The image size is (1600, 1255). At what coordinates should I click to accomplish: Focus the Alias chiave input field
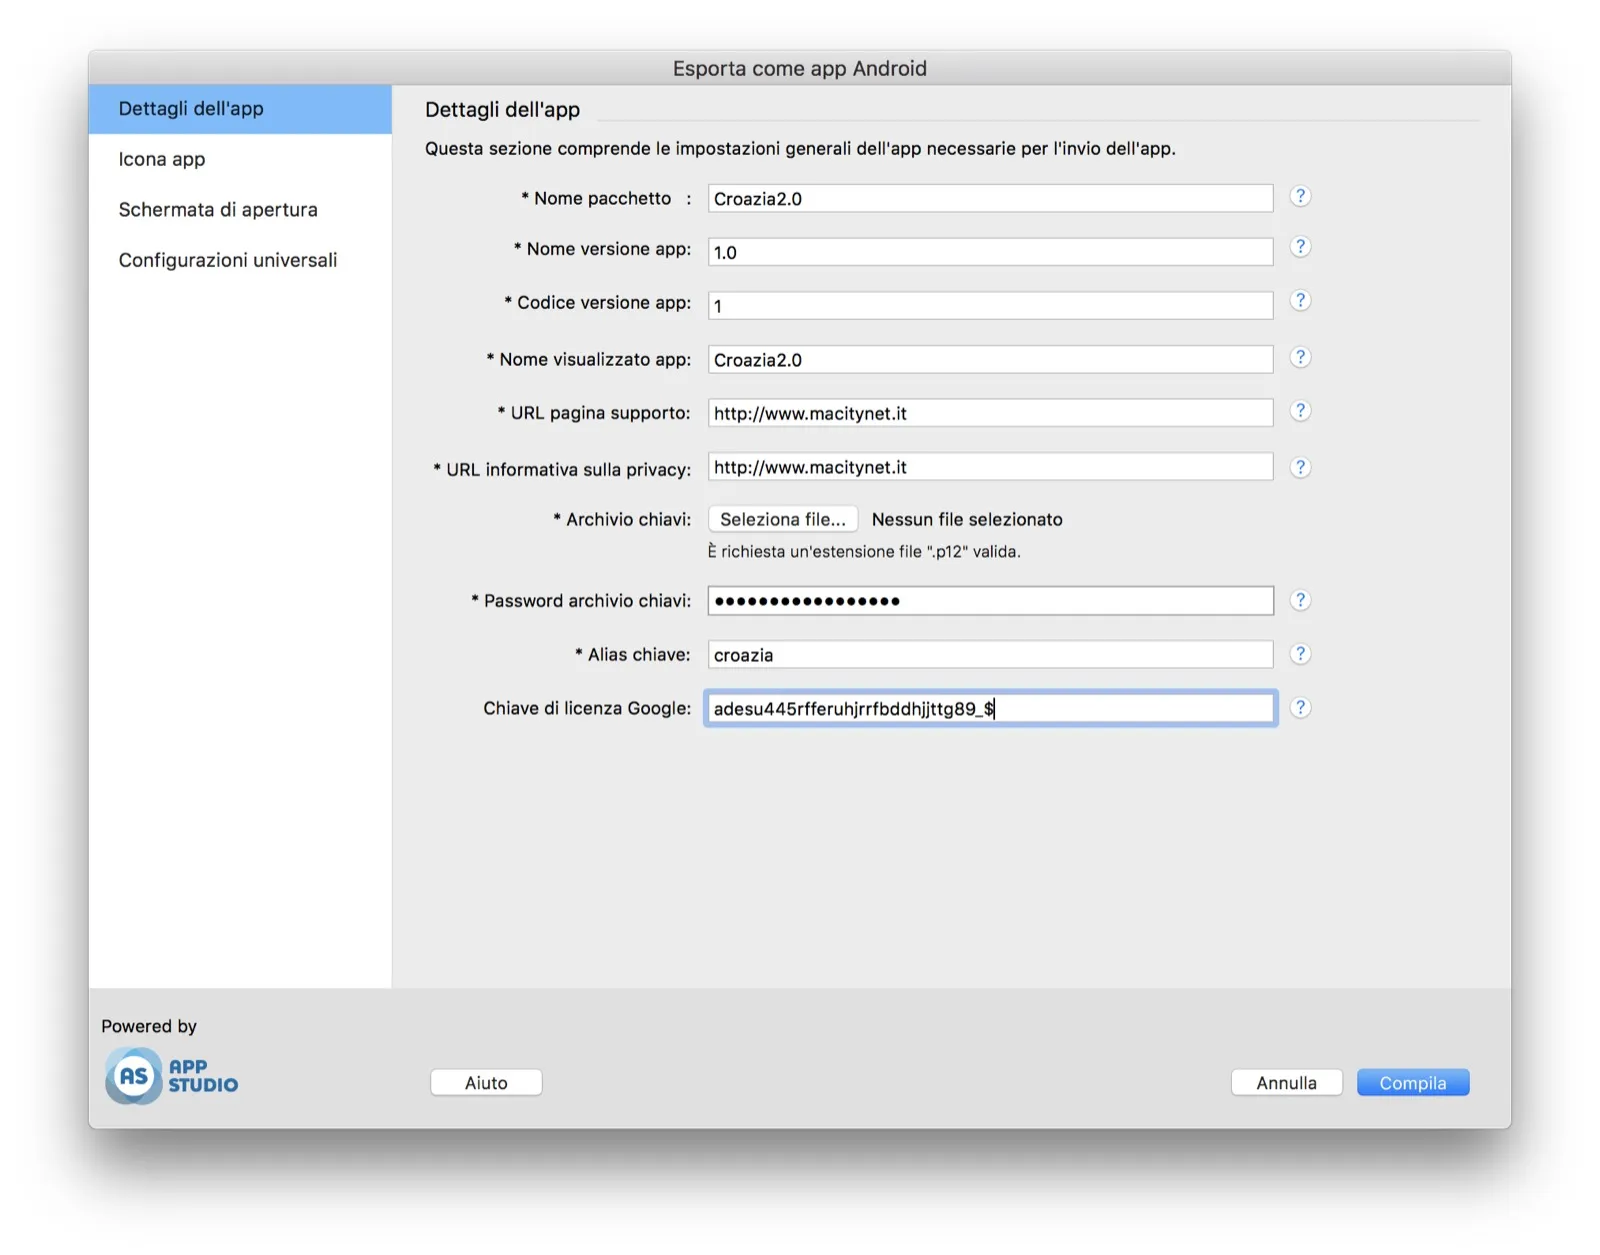point(990,655)
